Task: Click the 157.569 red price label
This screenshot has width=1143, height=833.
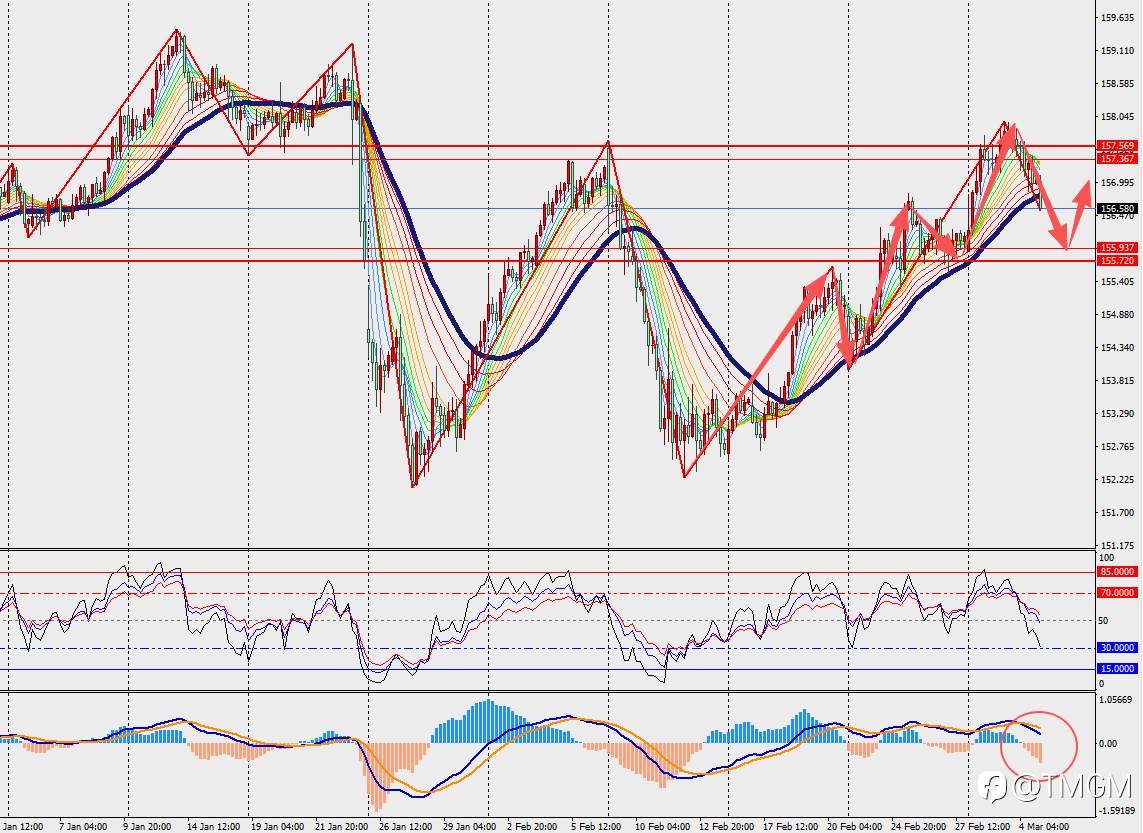Action: tap(1117, 146)
